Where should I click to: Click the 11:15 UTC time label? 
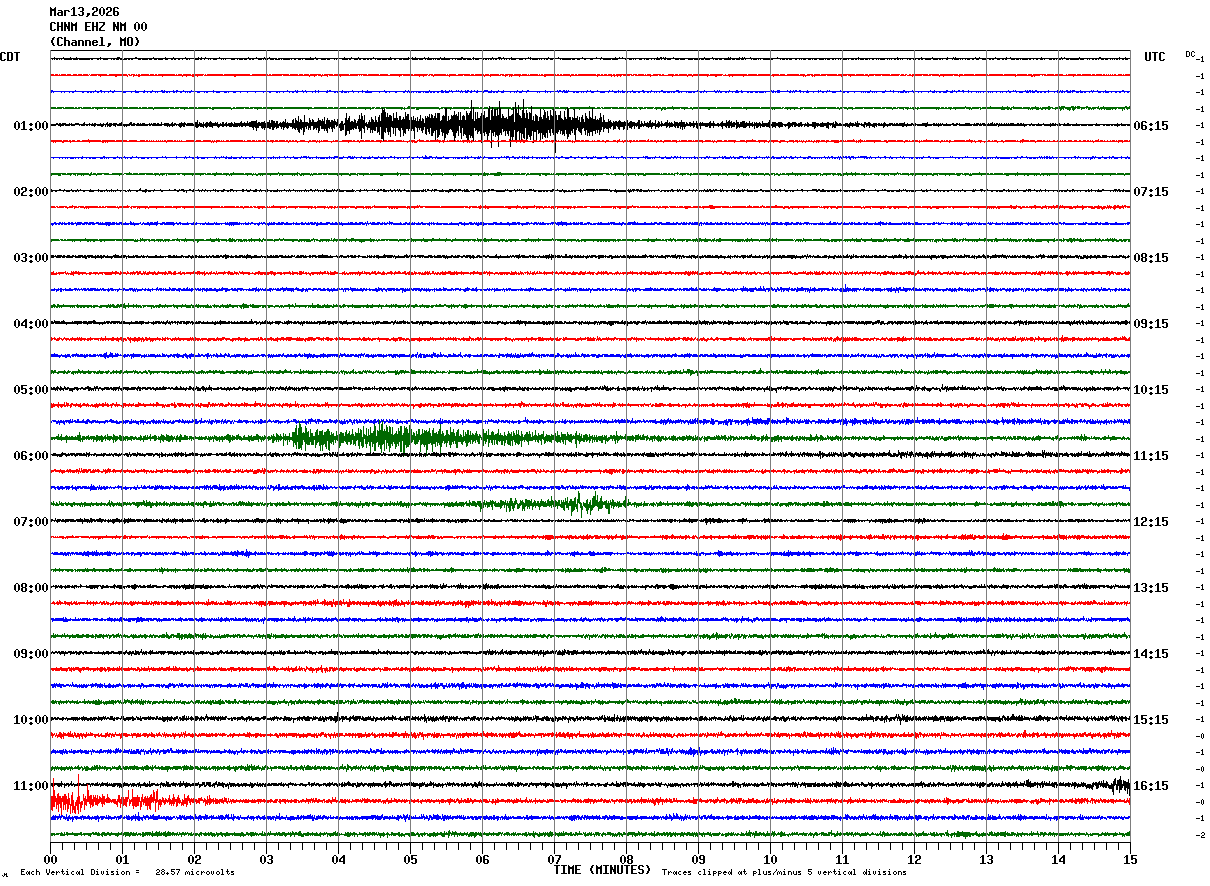(1151, 456)
